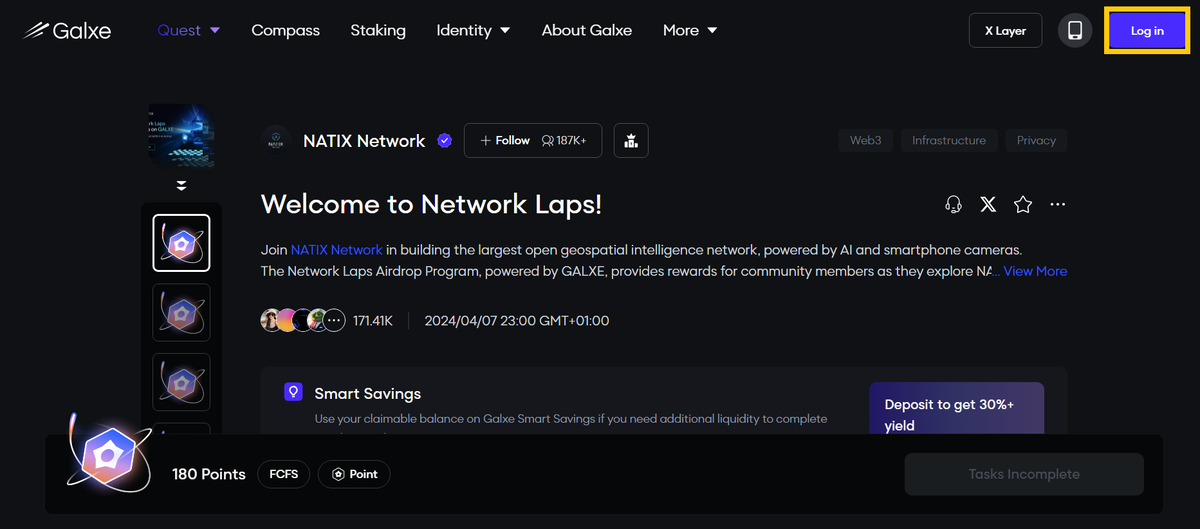
Task: Click View More to expand description
Action: point(1035,271)
